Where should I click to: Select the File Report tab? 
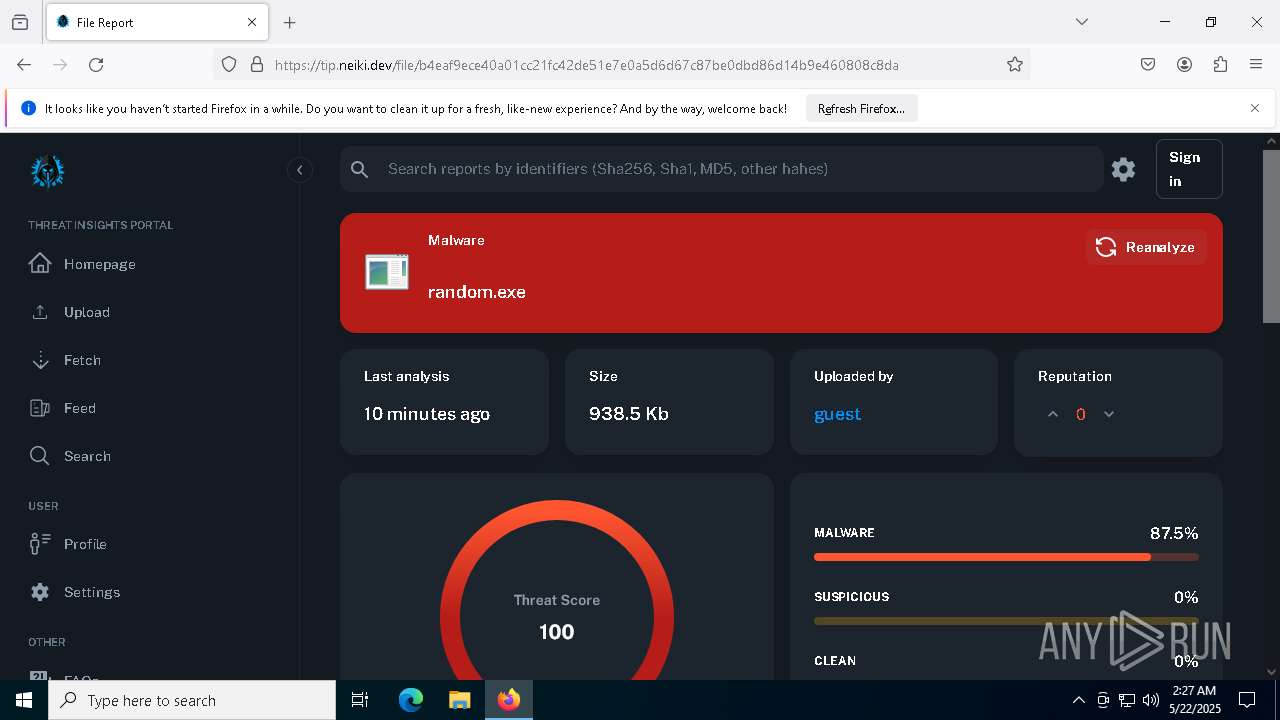[x=157, y=22]
